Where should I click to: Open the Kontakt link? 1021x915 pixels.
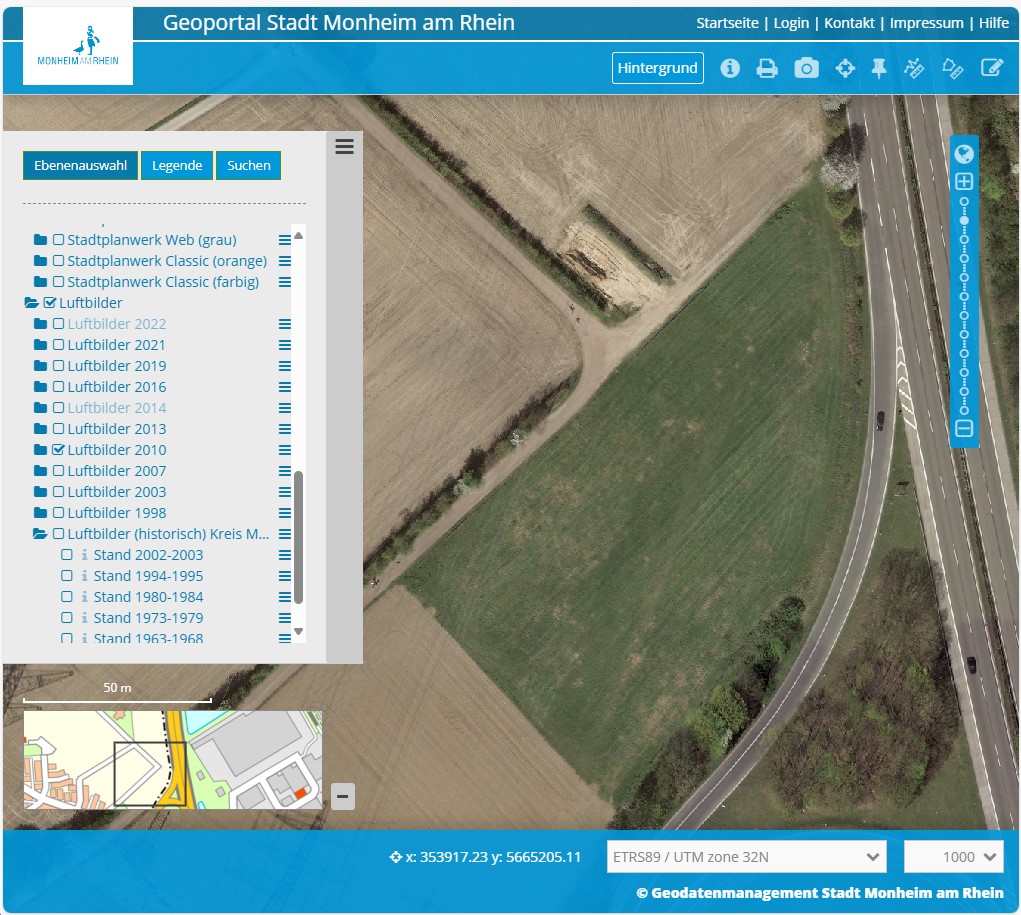[x=849, y=23]
